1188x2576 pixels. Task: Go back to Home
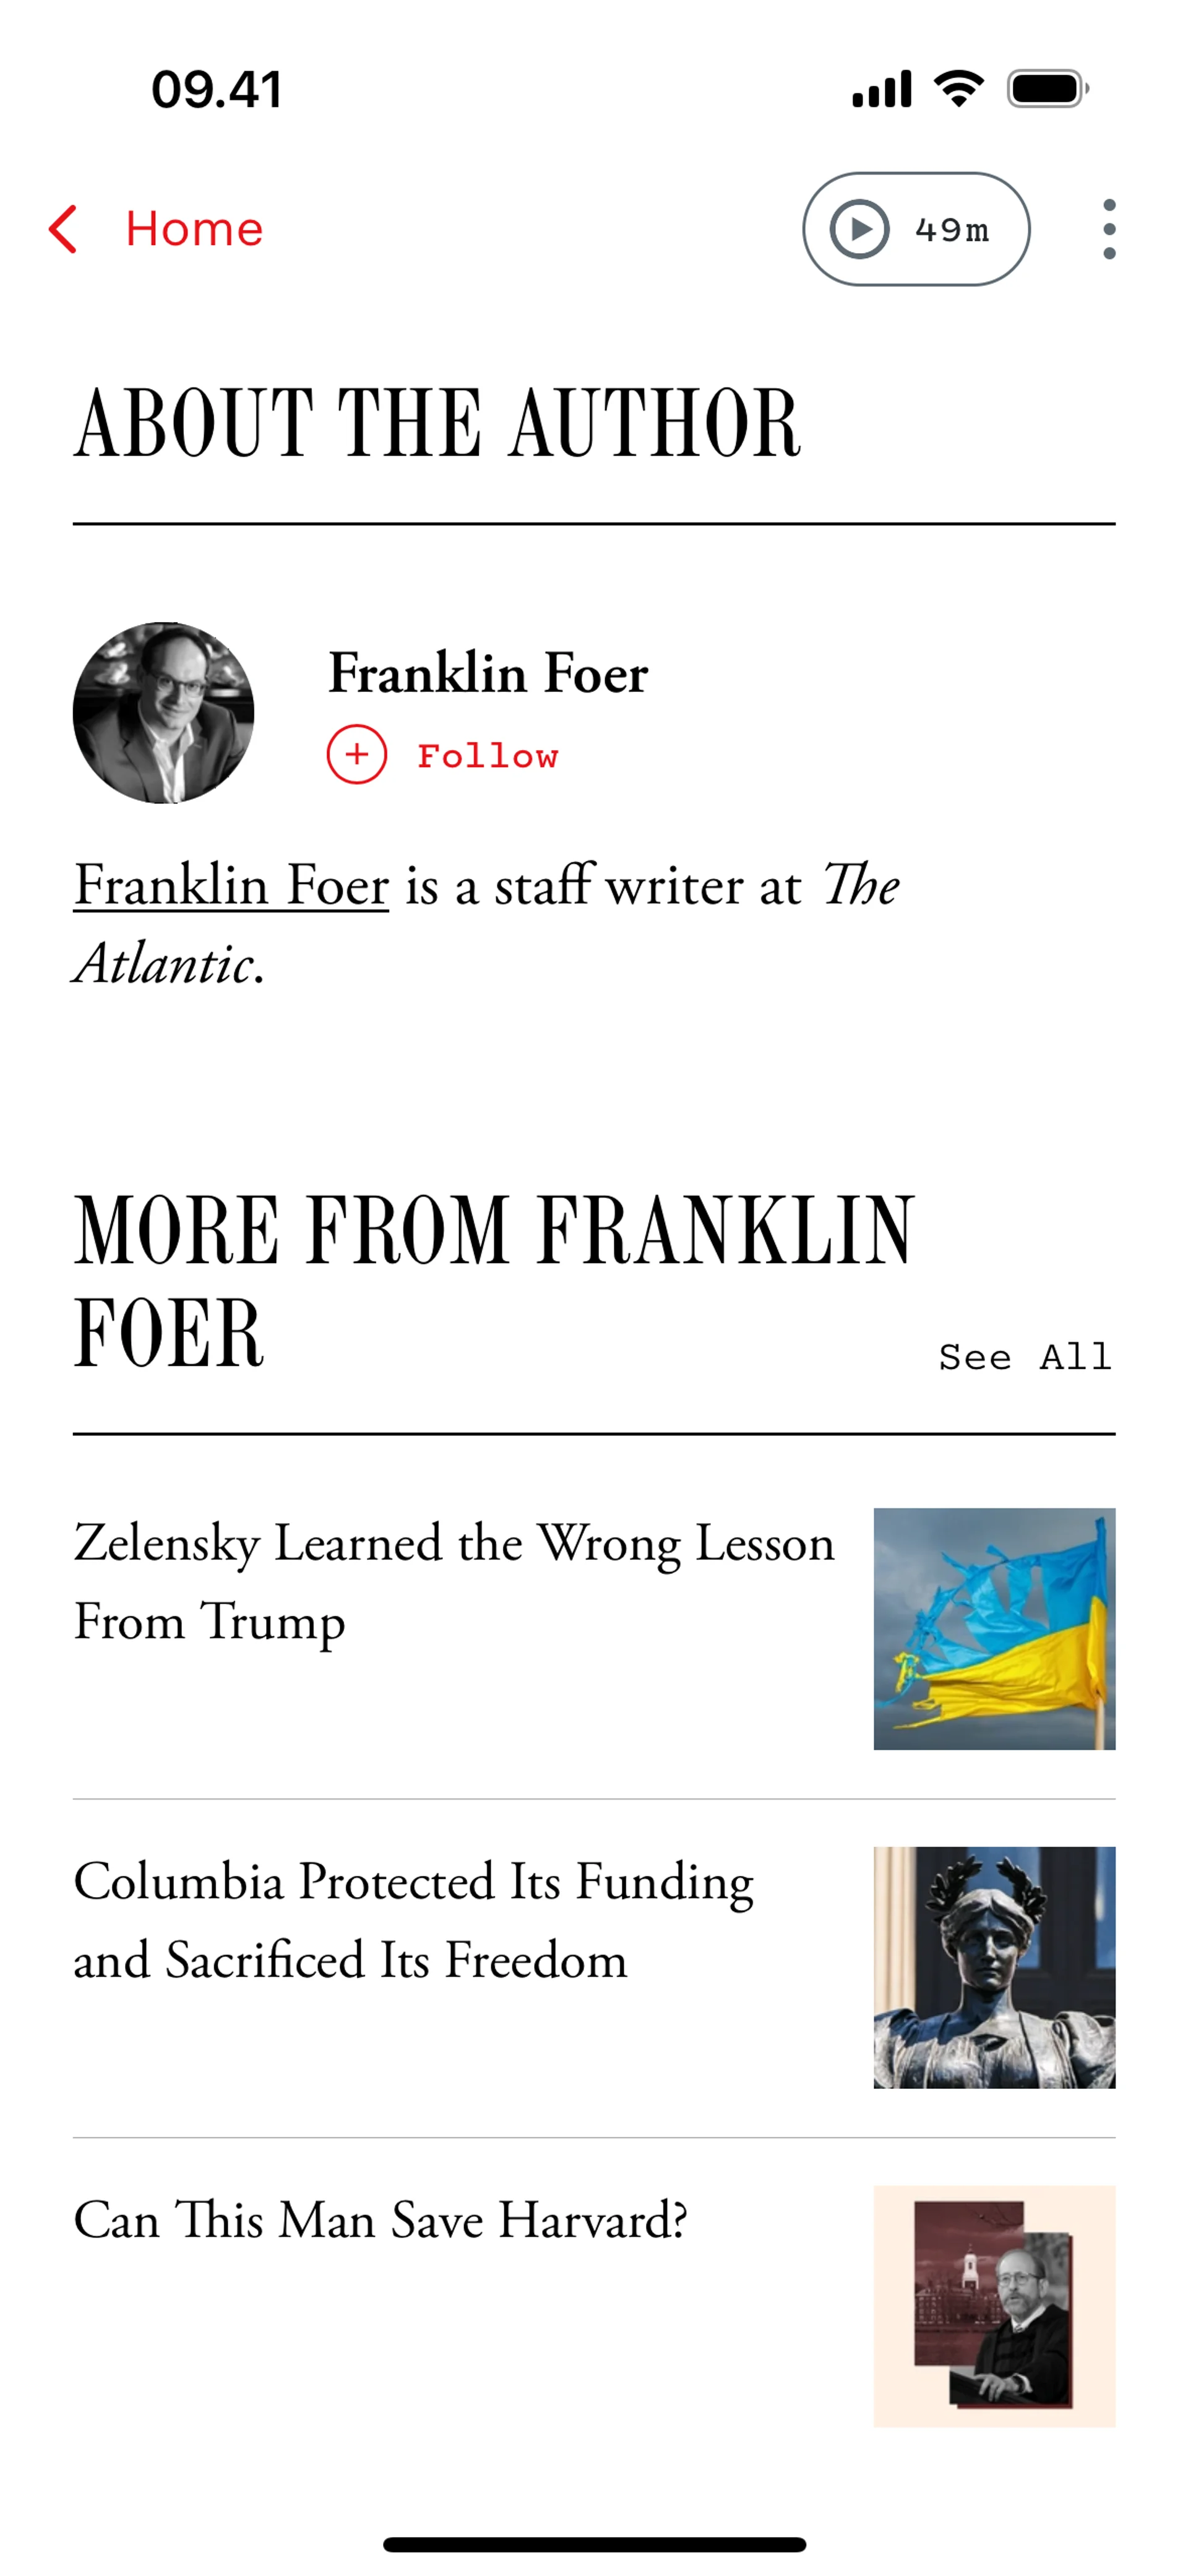(194, 230)
